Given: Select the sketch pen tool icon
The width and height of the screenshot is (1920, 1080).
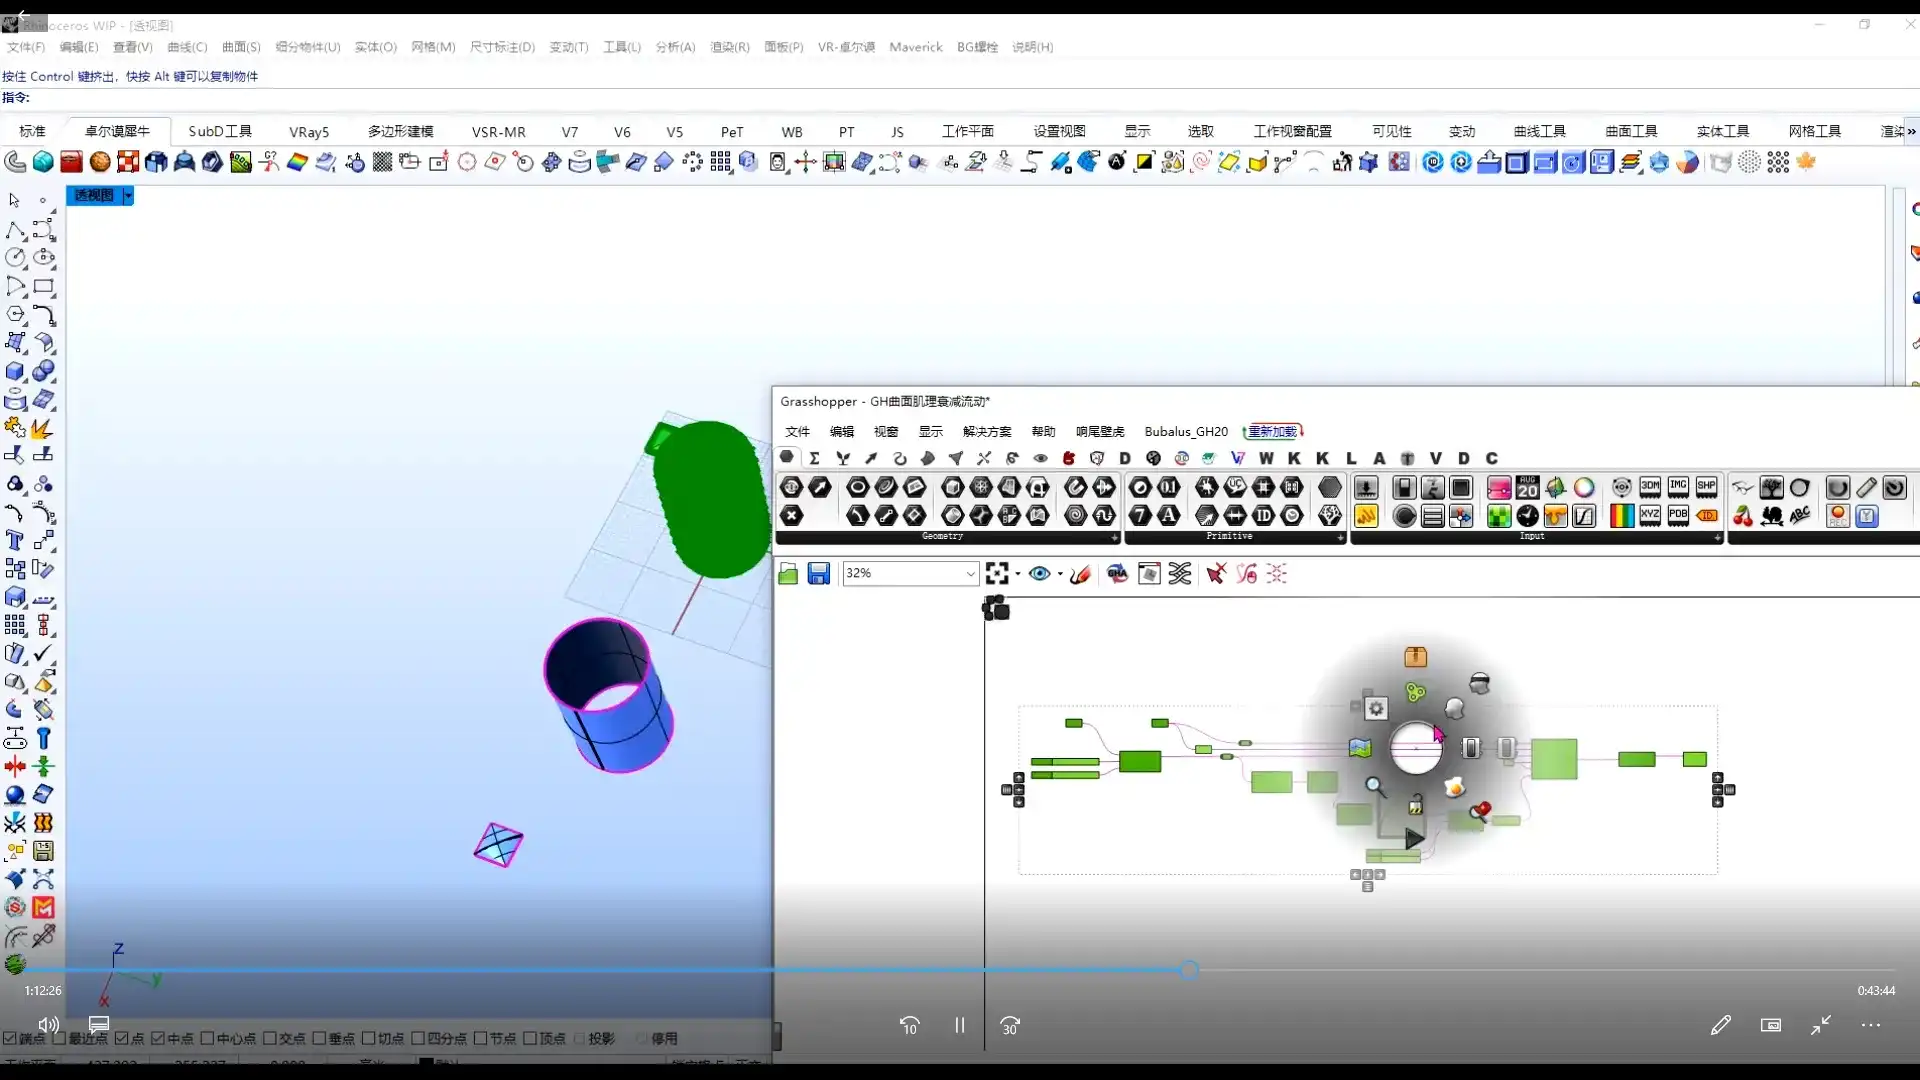Looking at the screenshot, I should tap(1080, 573).
